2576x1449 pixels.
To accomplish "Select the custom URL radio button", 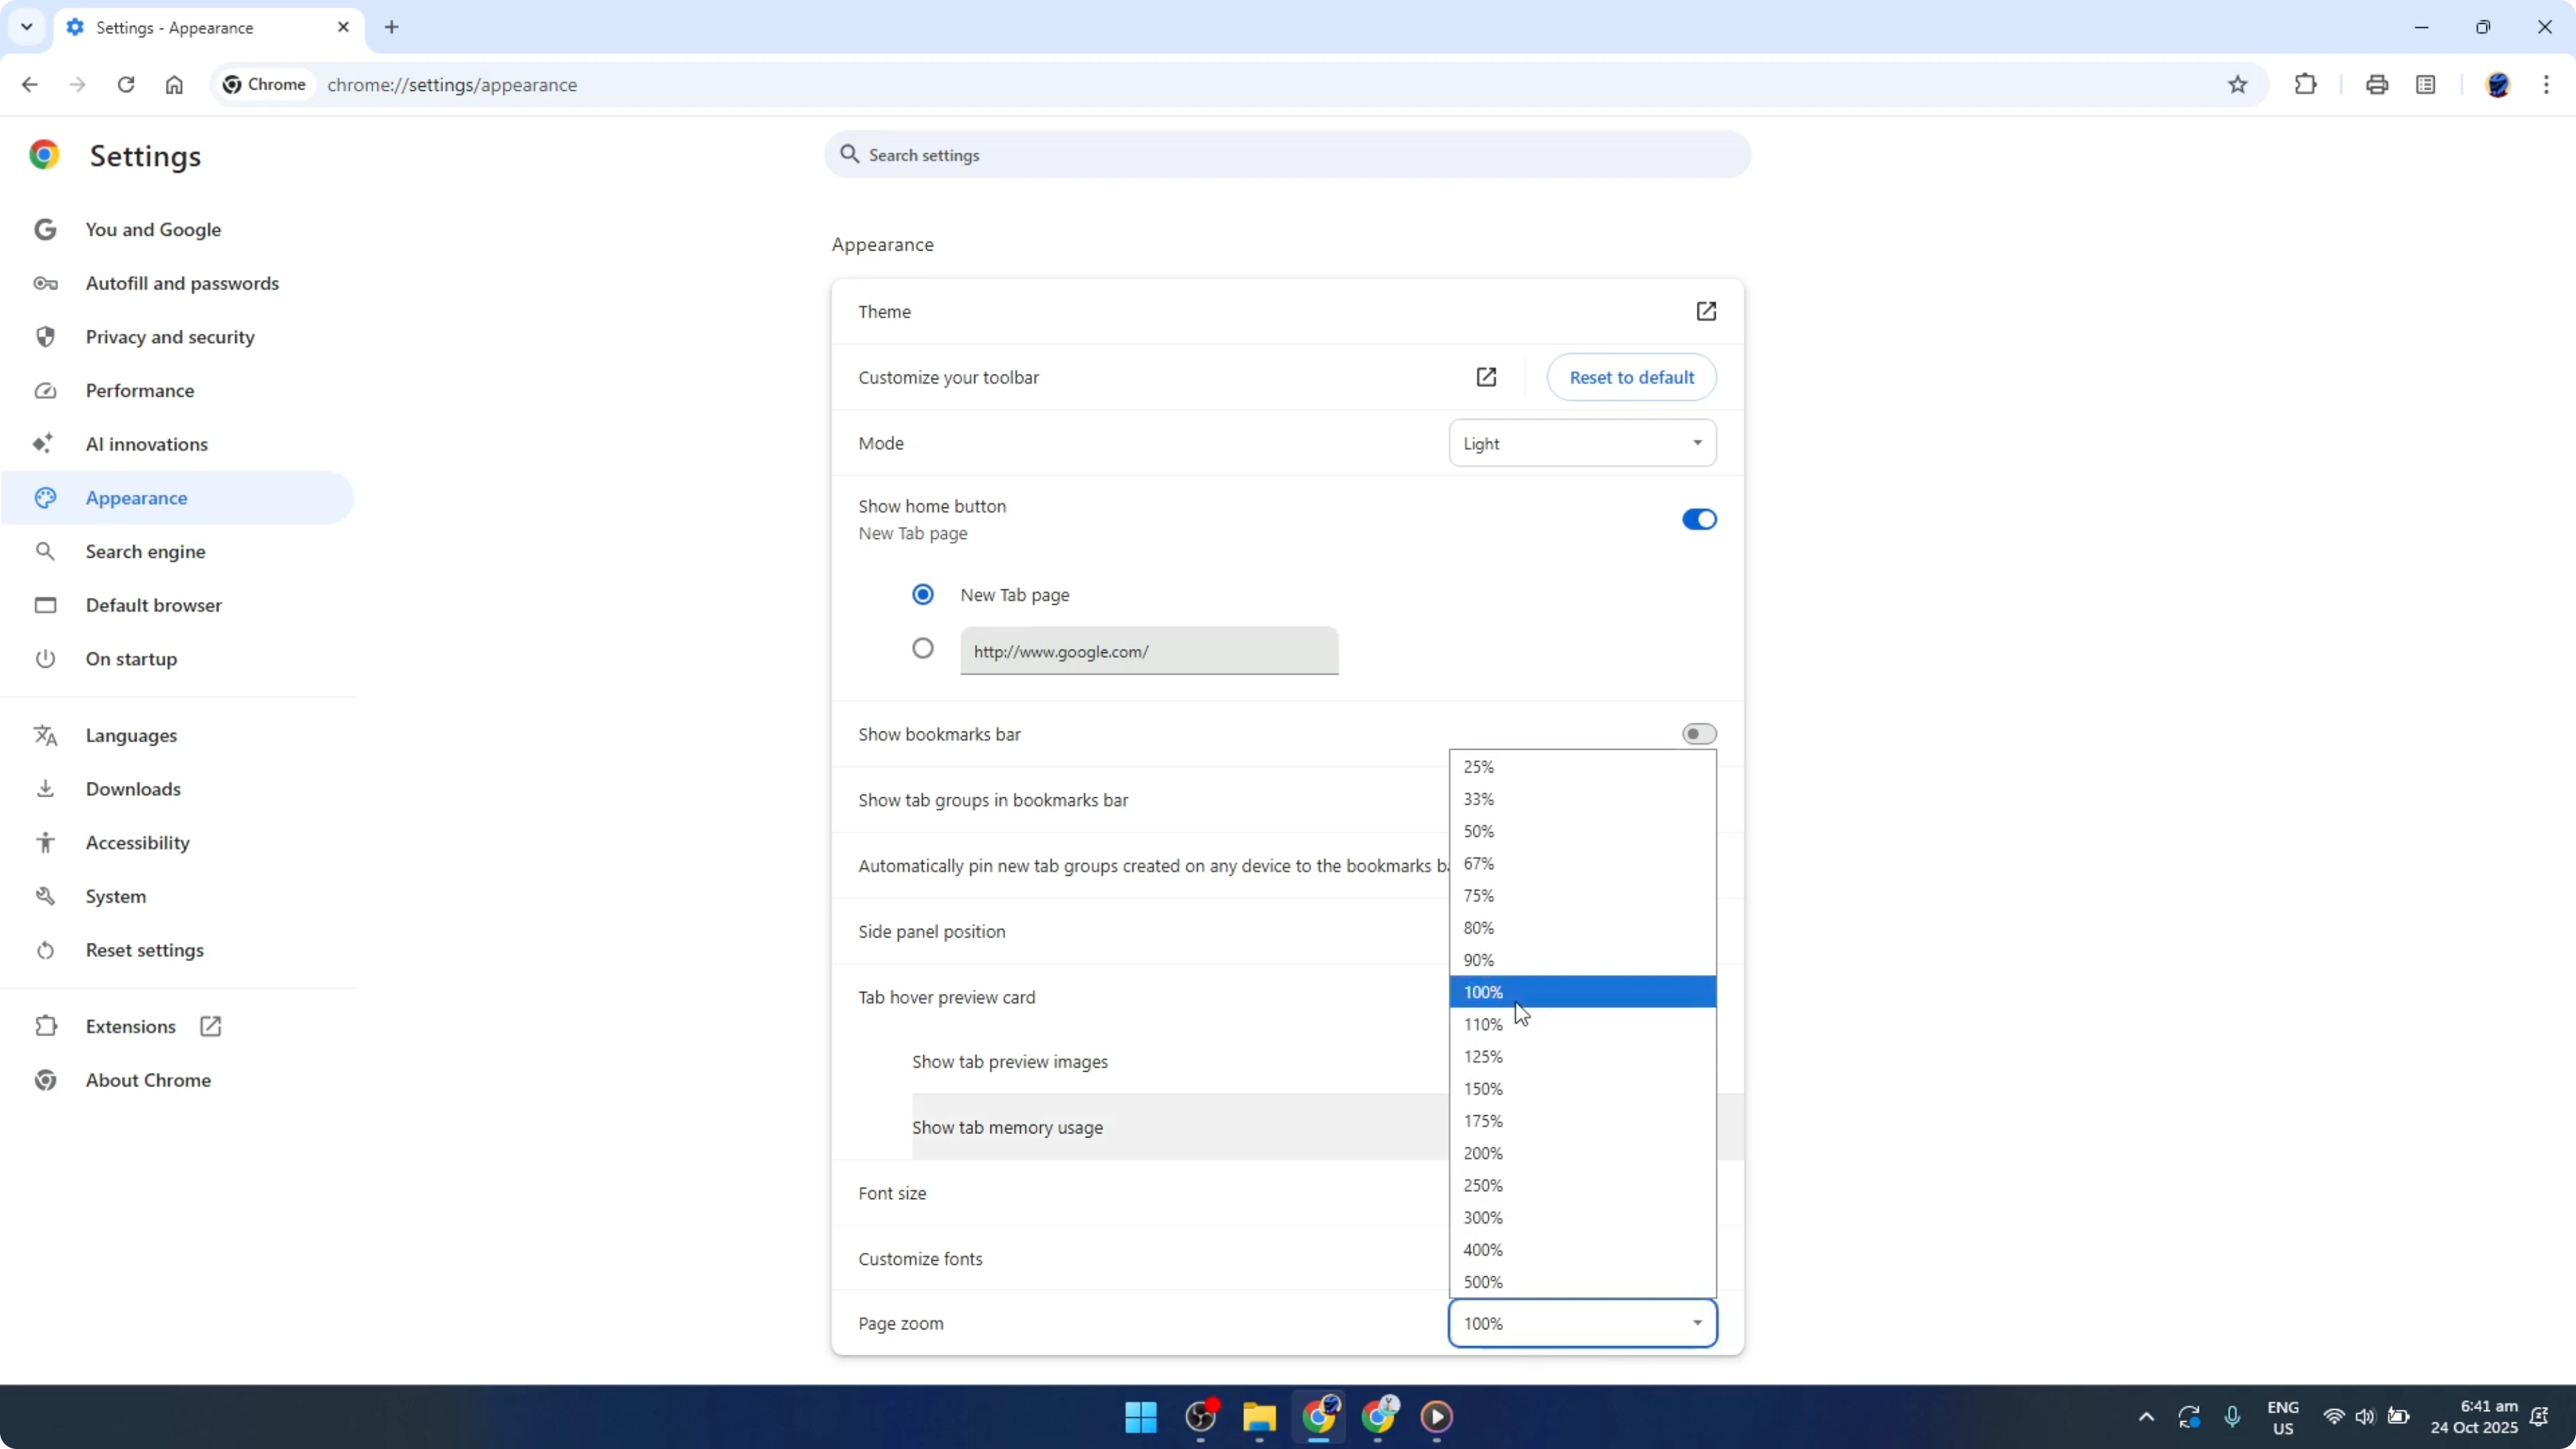I will point(922,649).
